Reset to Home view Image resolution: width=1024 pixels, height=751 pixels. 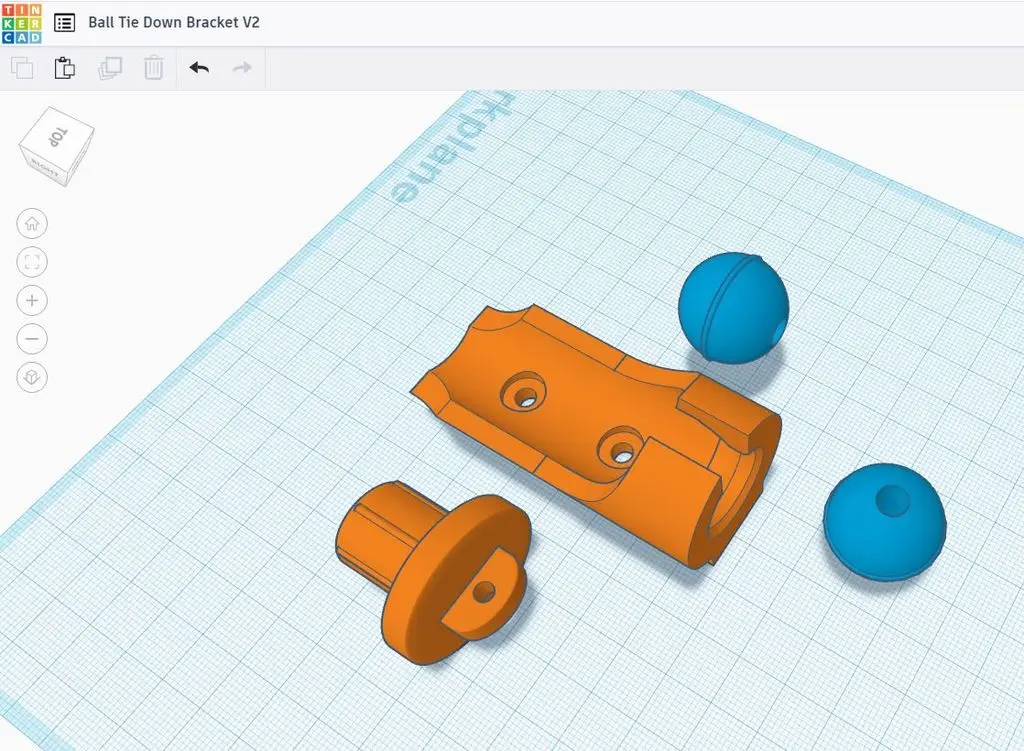click(x=32, y=223)
